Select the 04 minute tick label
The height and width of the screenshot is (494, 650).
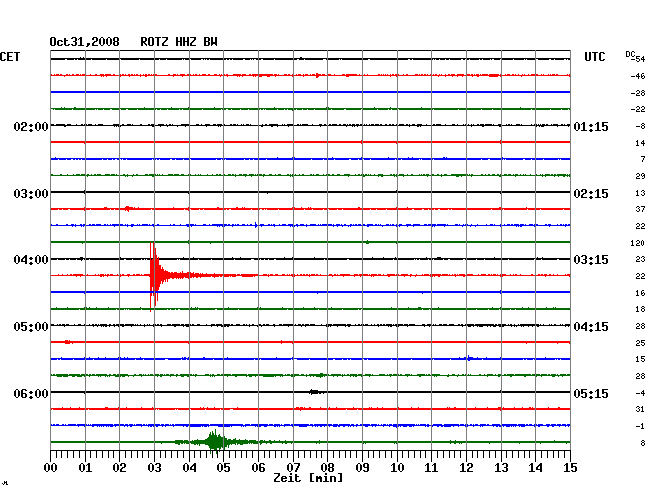point(189,468)
